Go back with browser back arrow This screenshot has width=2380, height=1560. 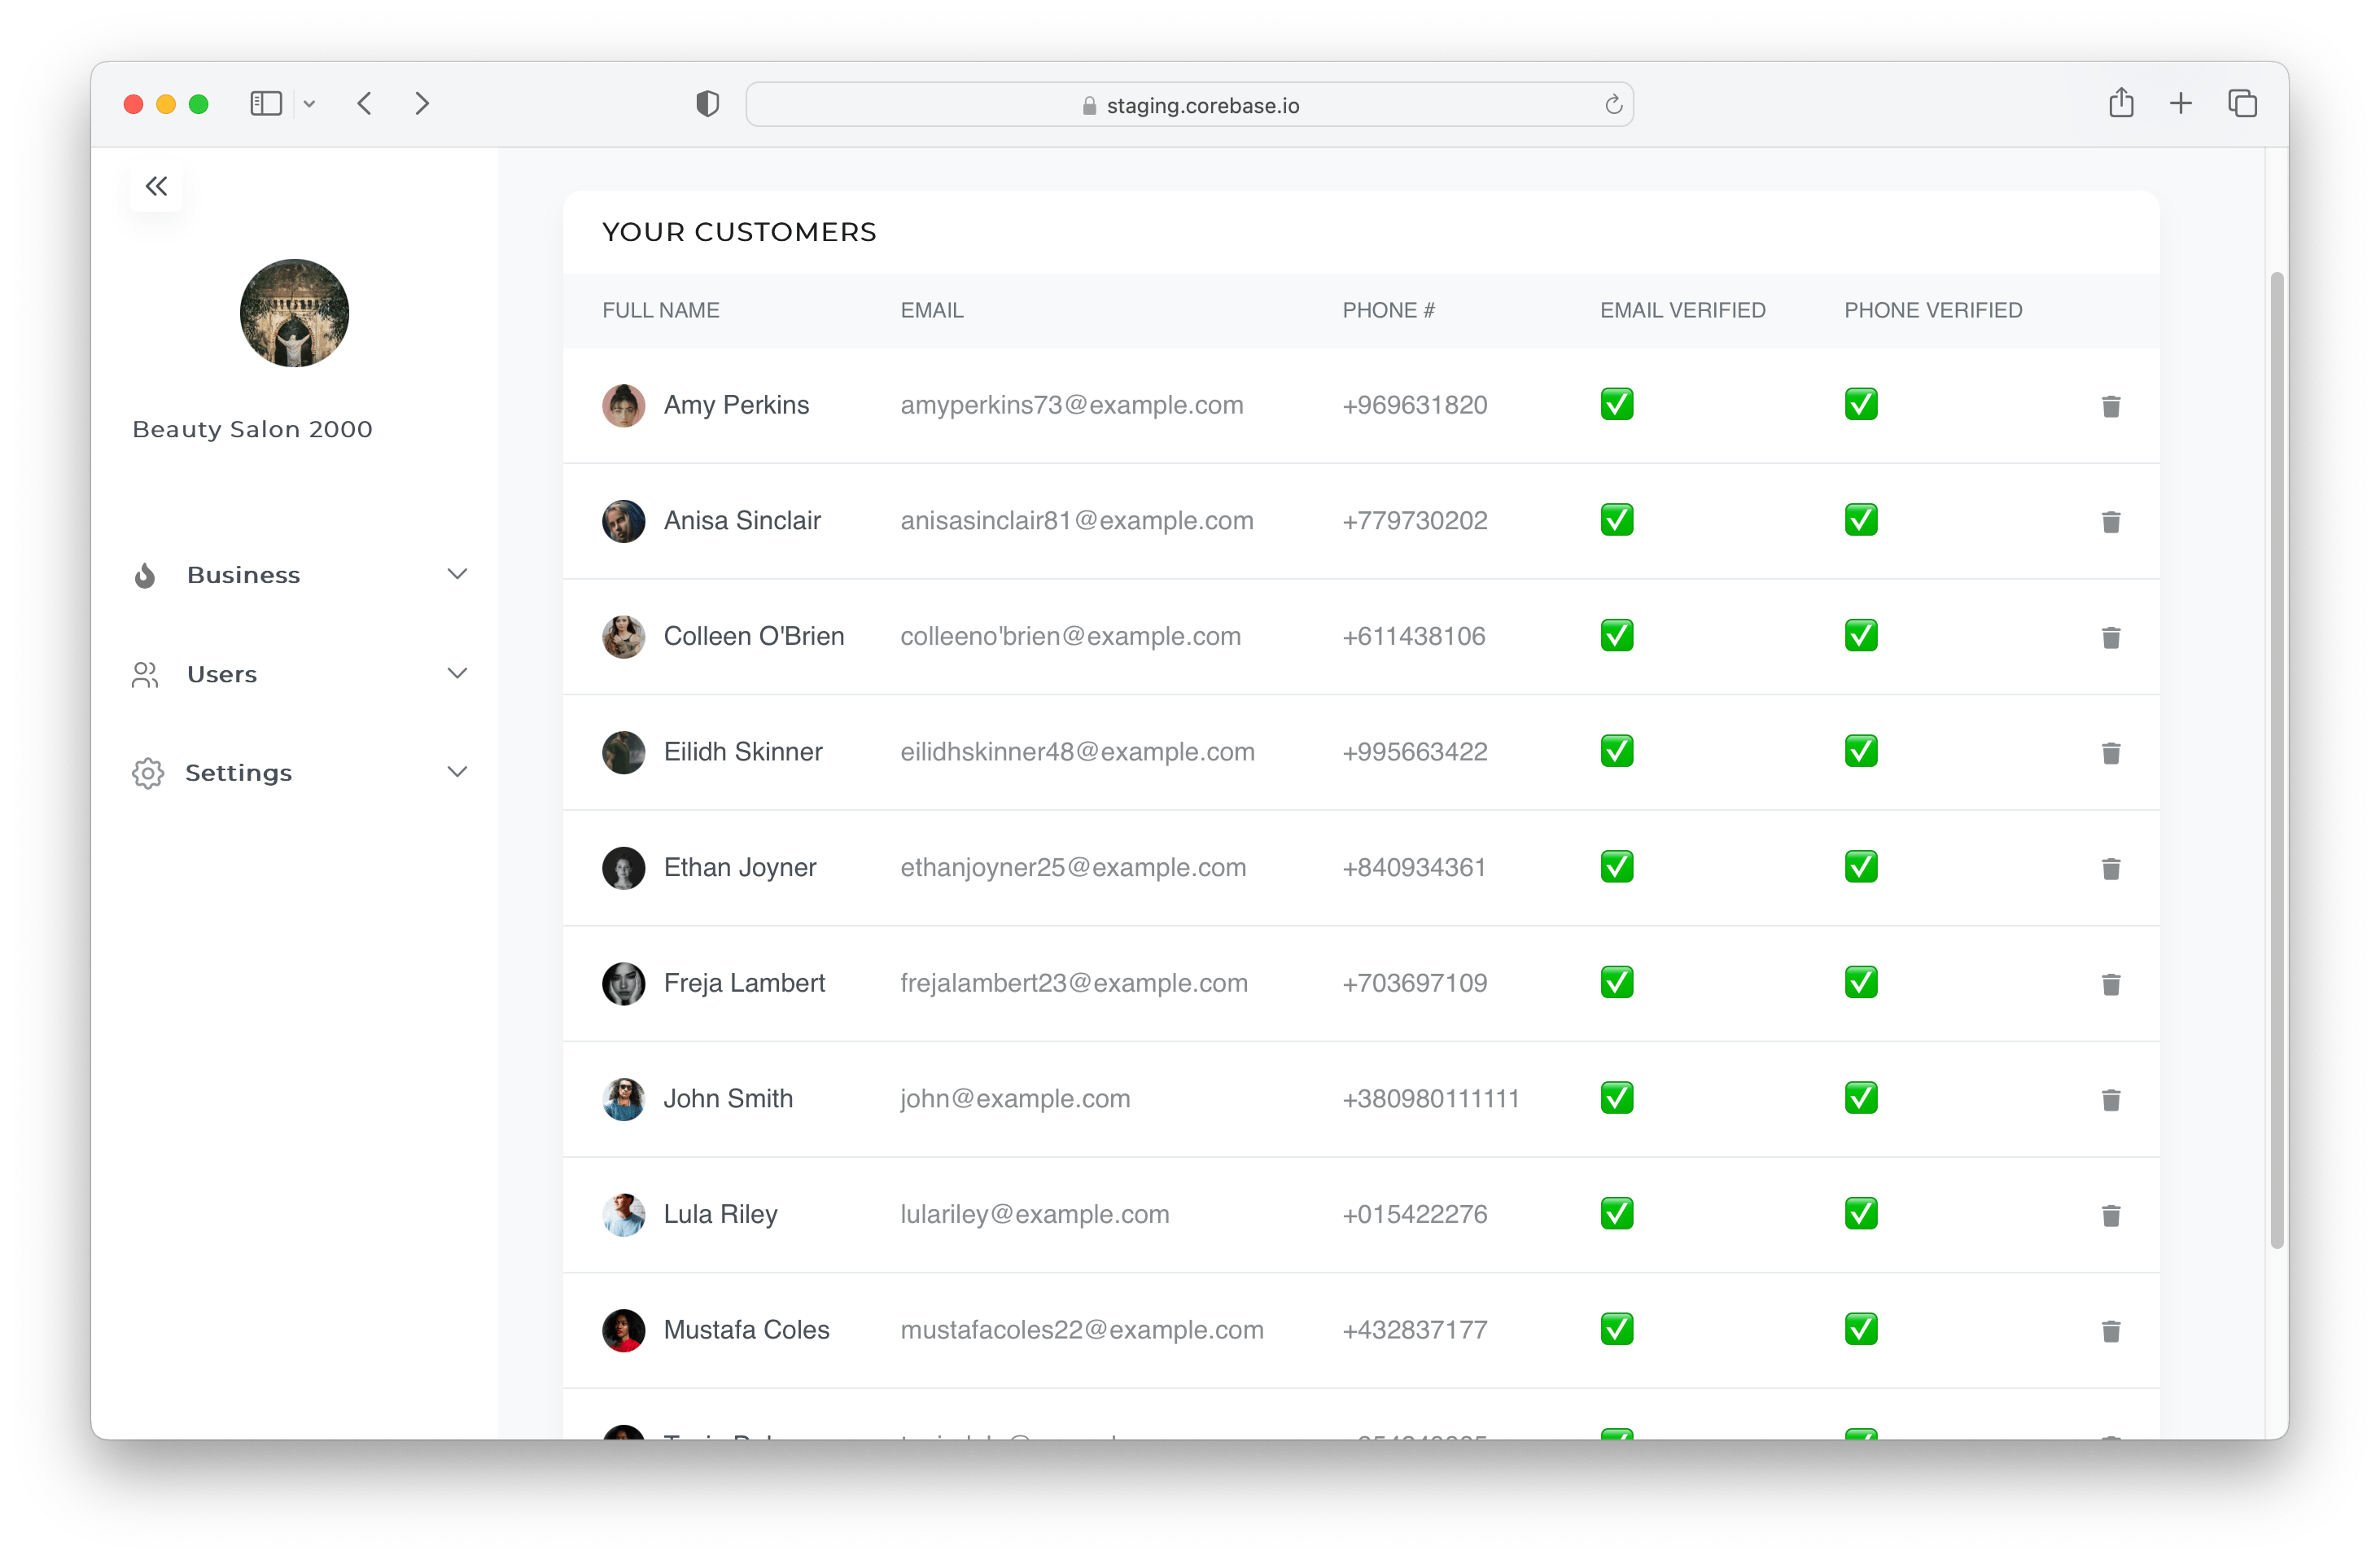click(365, 104)
